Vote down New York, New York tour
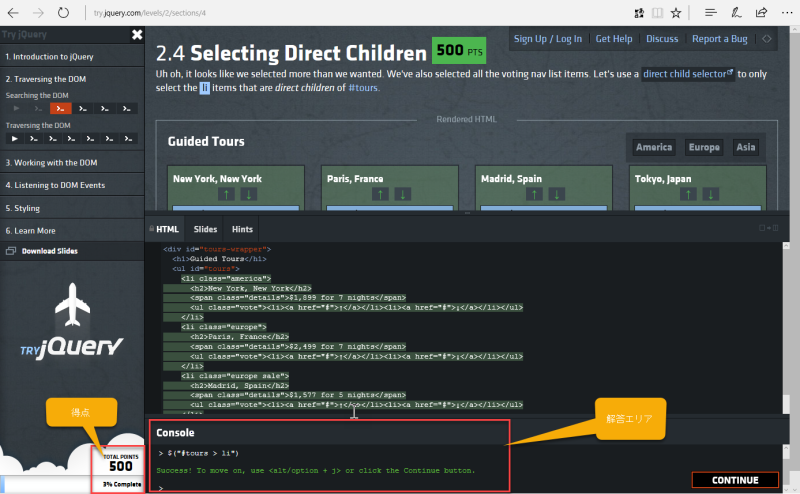The image size is (800, 494). pos(248,194)
